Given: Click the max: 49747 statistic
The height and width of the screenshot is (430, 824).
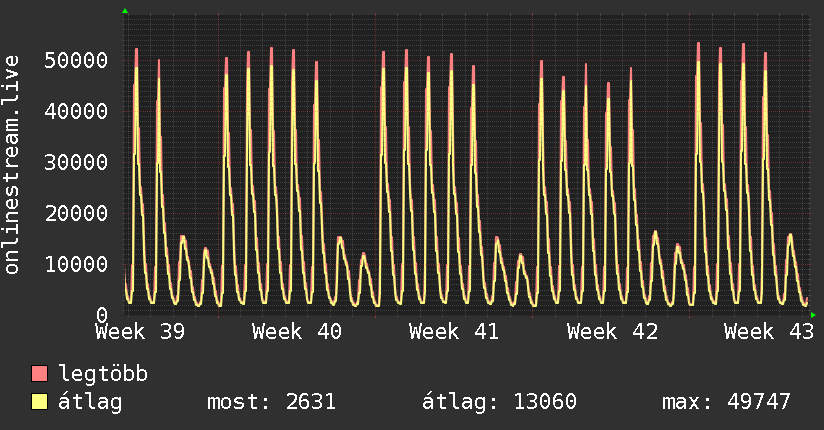Looking at the screenshot, I should point(726,402).
